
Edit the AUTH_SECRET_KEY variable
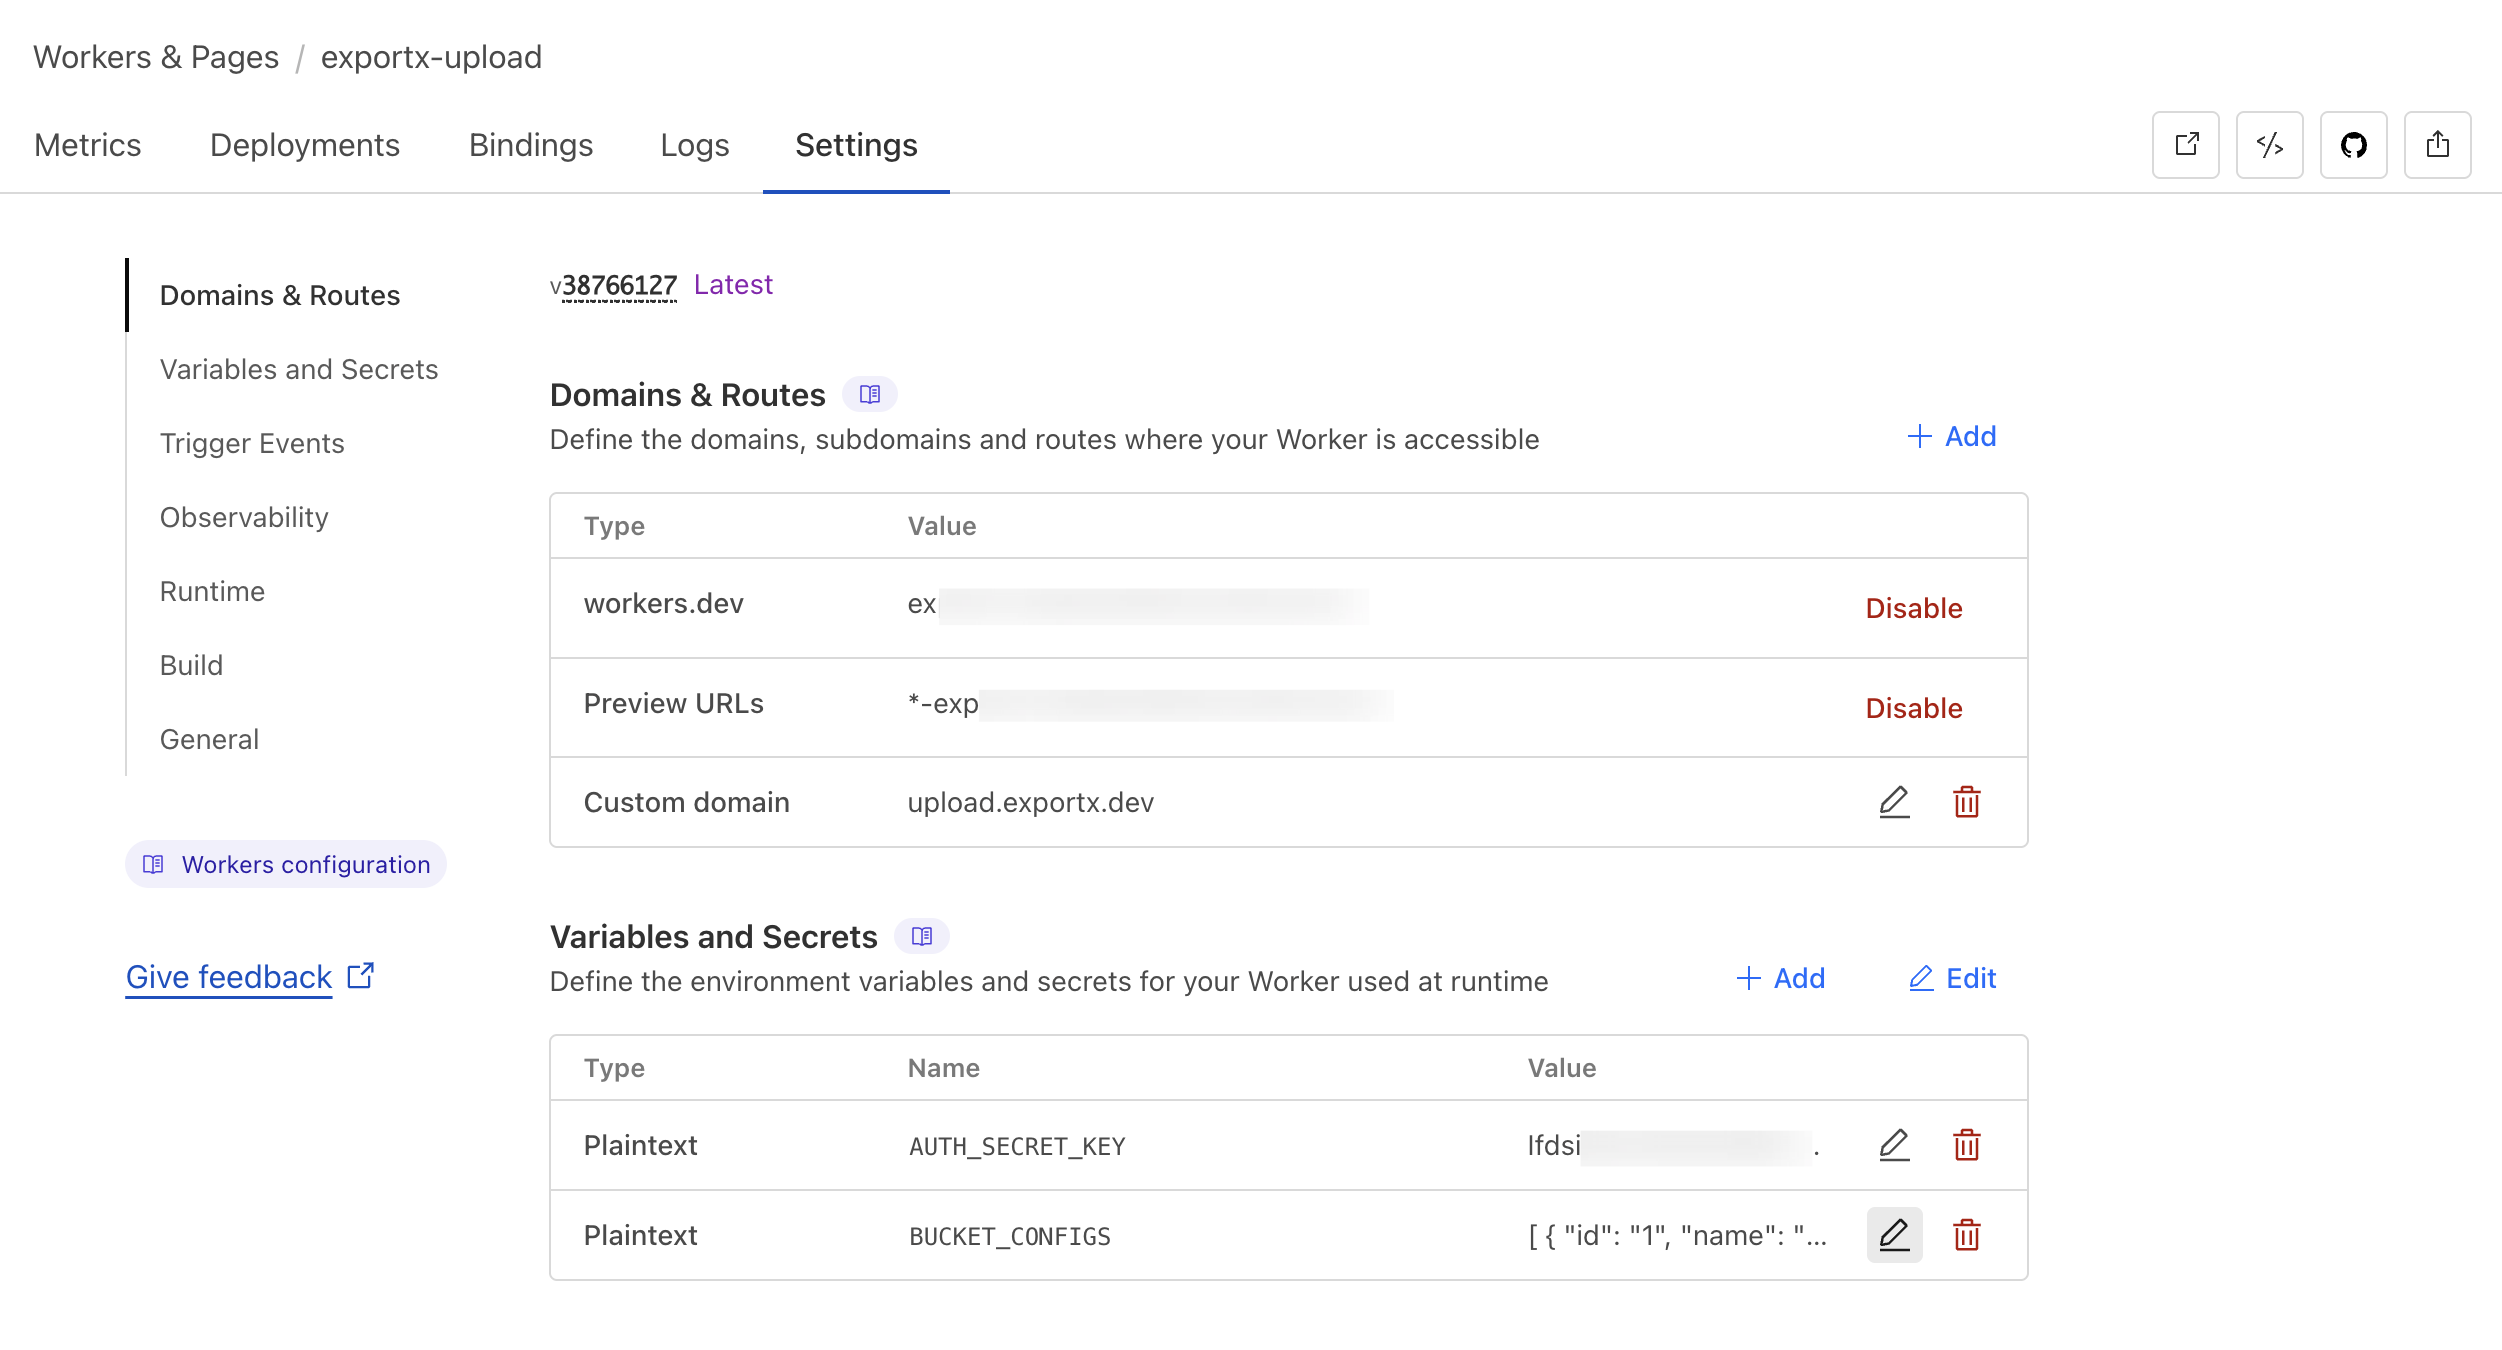[1894, 1145]
